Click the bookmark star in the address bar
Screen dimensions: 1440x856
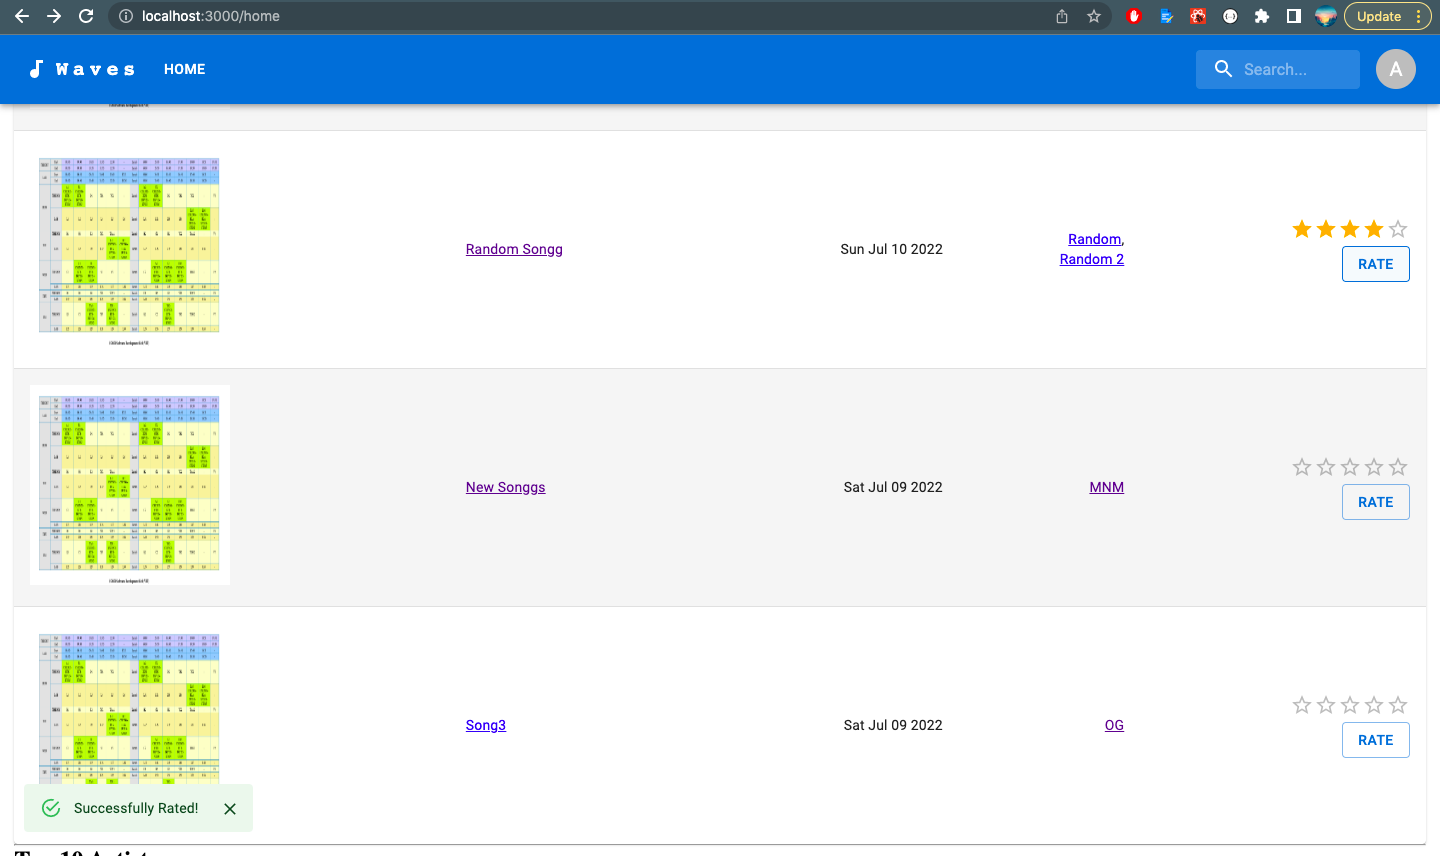(x=1093, y=16)
